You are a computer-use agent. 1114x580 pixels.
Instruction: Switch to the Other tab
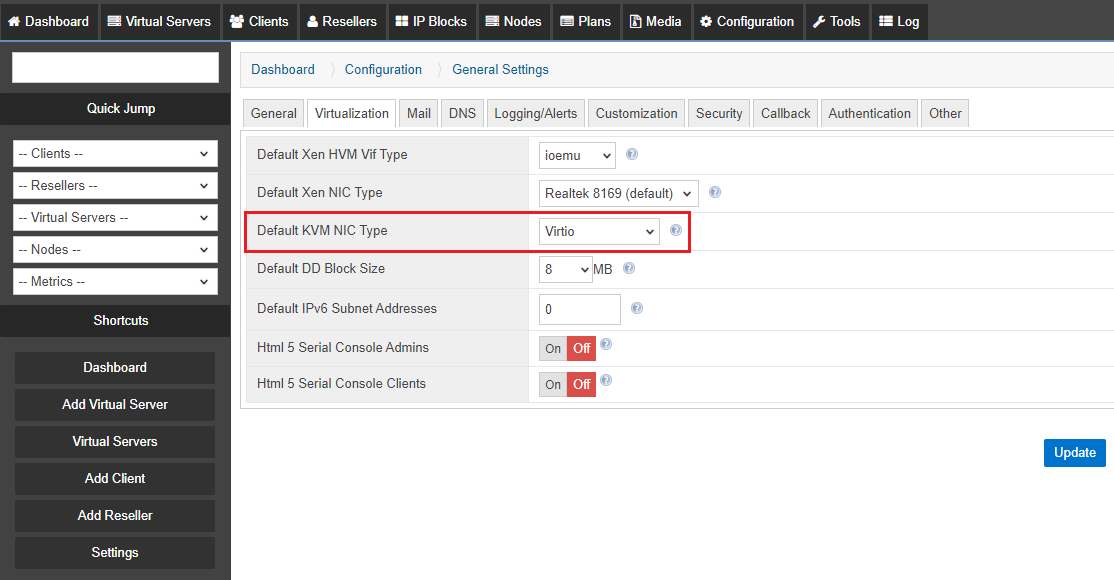(x=945, y=114)
